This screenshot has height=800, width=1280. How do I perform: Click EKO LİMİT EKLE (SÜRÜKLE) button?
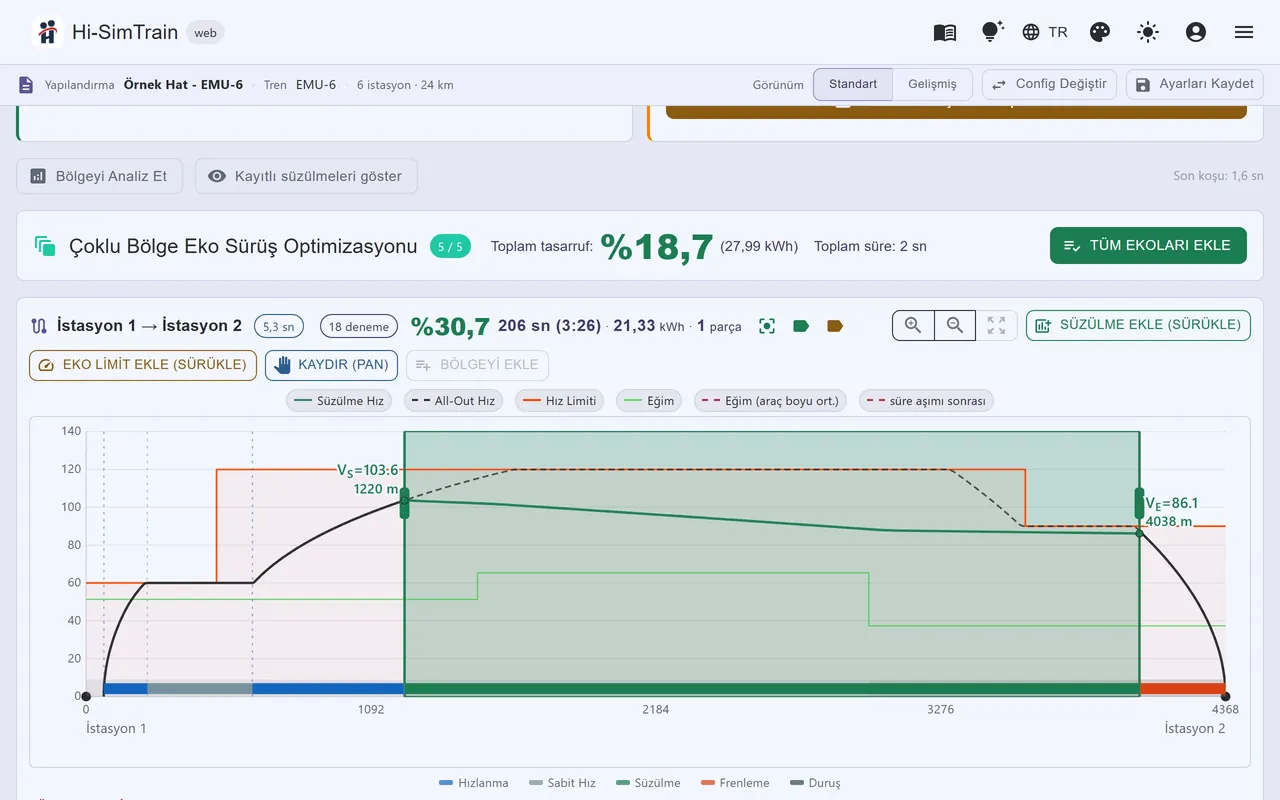point(143,365)
